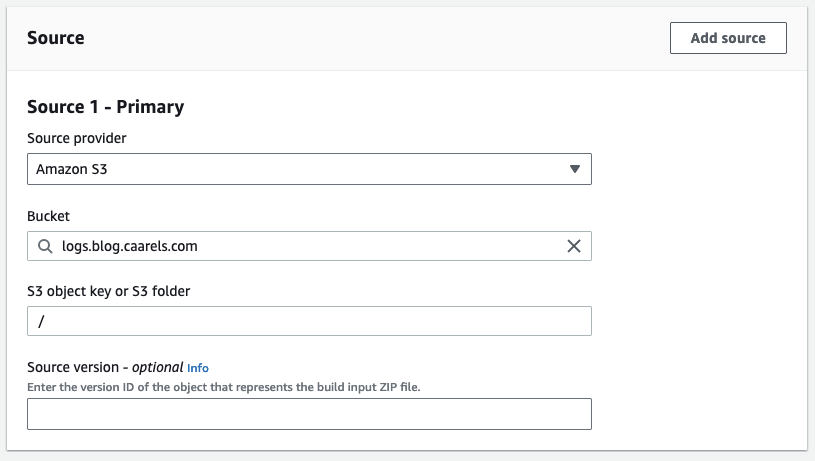Open the Source provider dropdown
The image size is (815, 461).
[x=309, y=169]
